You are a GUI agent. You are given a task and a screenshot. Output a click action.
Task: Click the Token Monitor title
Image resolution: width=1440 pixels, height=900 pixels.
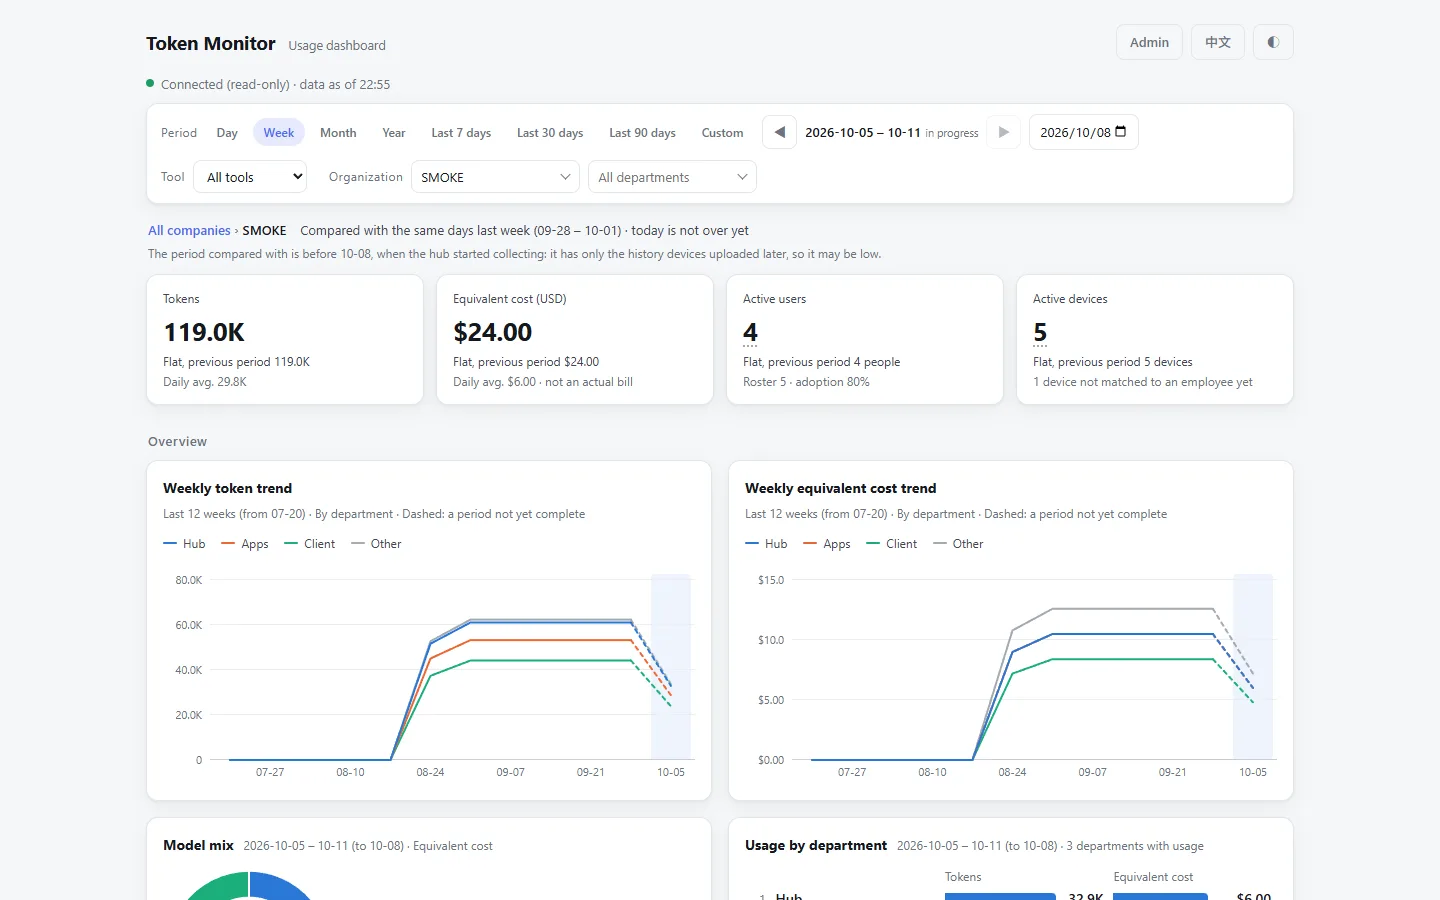[211, 44]
